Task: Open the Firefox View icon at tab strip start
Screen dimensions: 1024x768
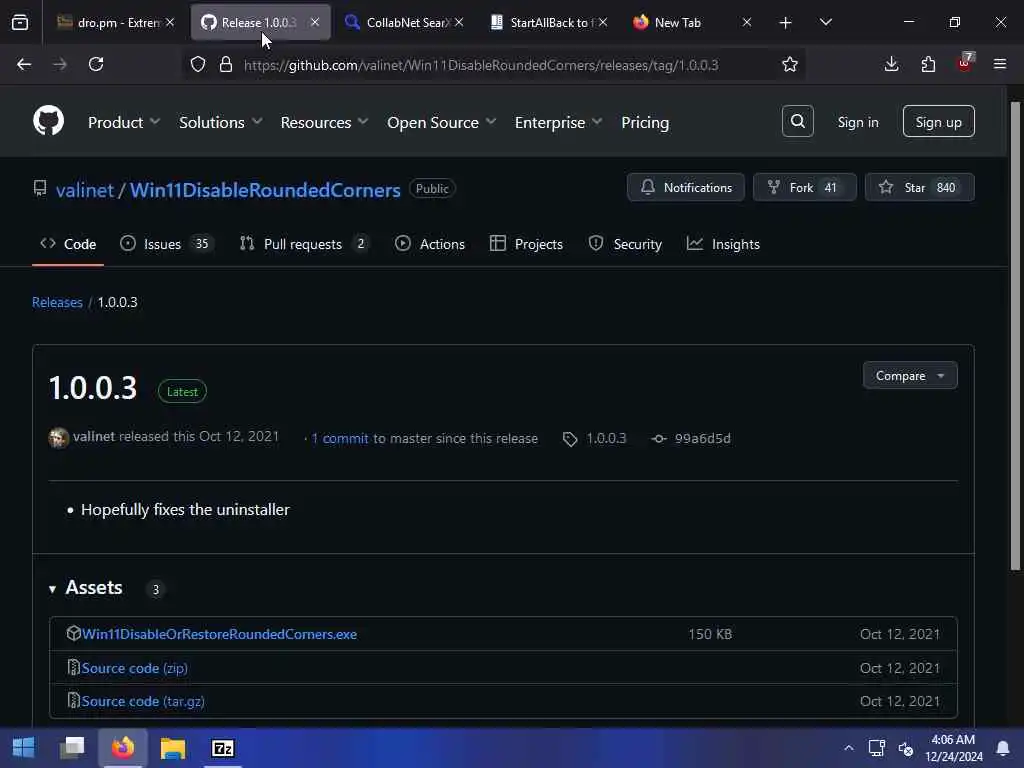Action: [x=20, y=23]
